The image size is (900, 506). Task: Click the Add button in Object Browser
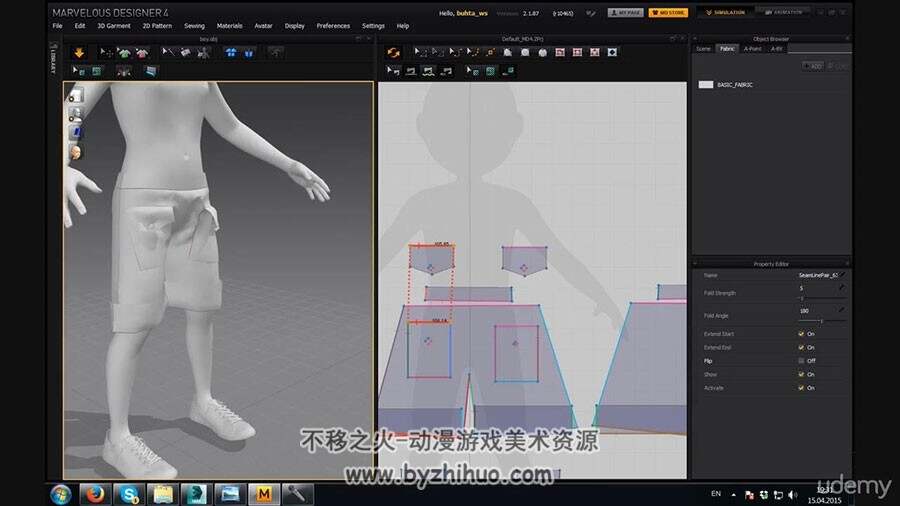[813, 67]
